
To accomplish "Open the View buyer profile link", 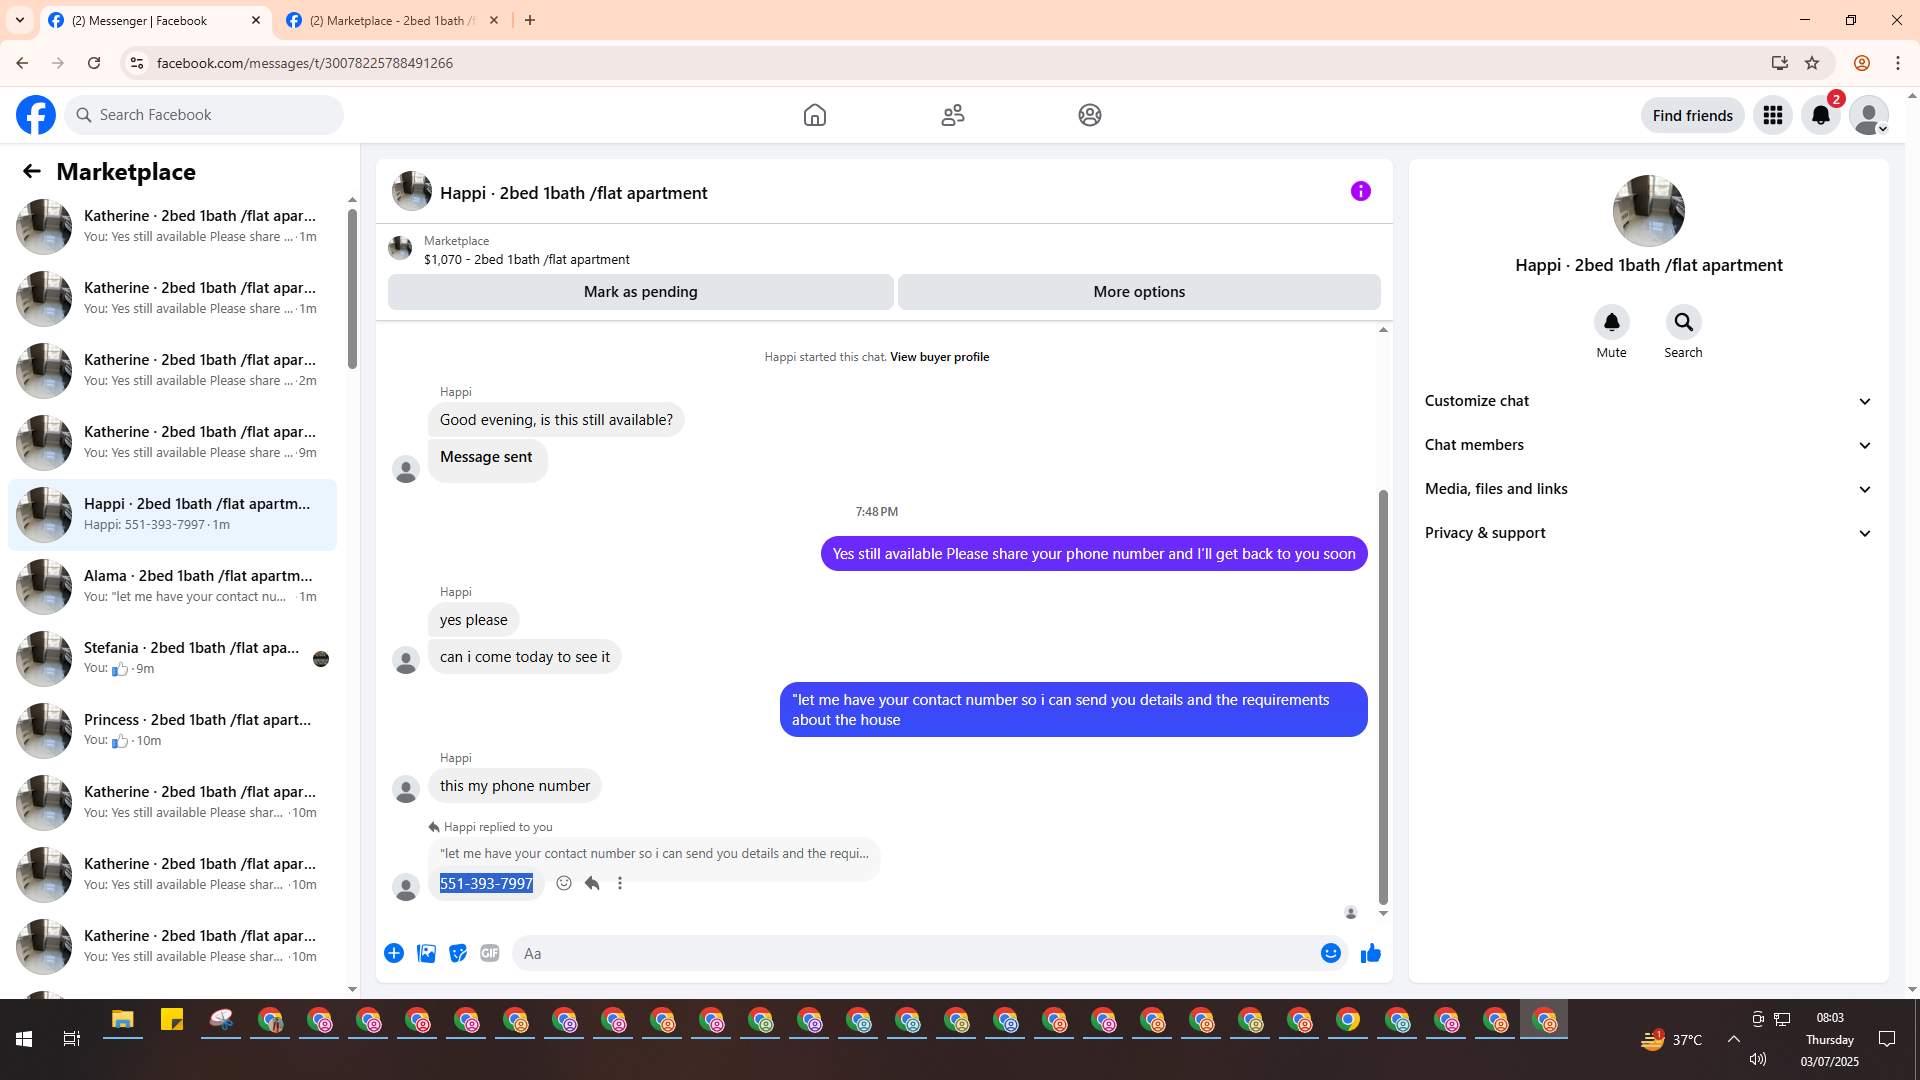I will [x=939, y=357].
